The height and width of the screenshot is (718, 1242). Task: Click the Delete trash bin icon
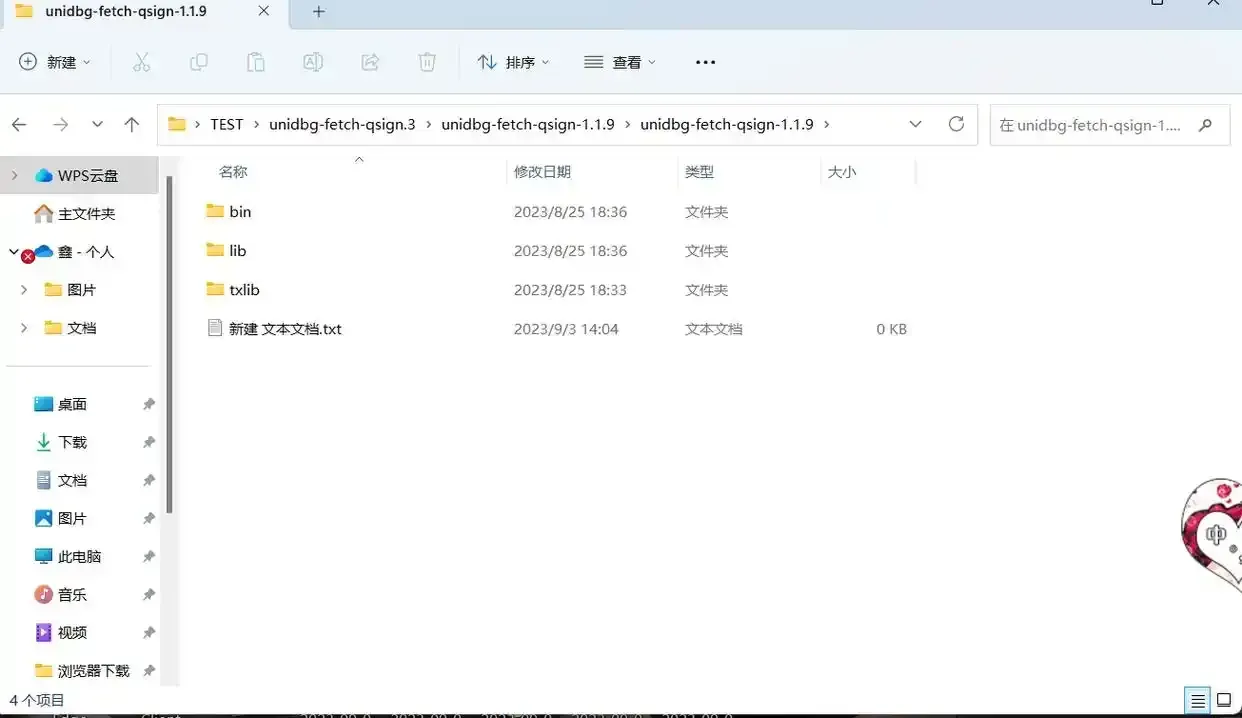pos(427,62)
